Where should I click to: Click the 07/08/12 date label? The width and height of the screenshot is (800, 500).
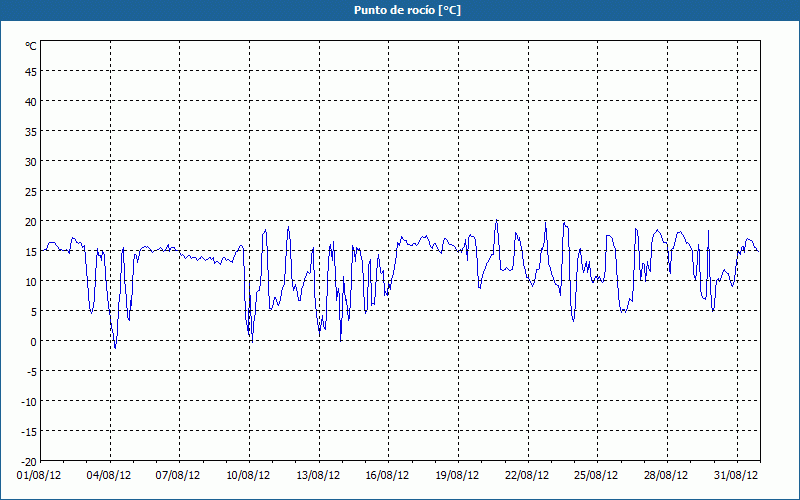[178, 476]
